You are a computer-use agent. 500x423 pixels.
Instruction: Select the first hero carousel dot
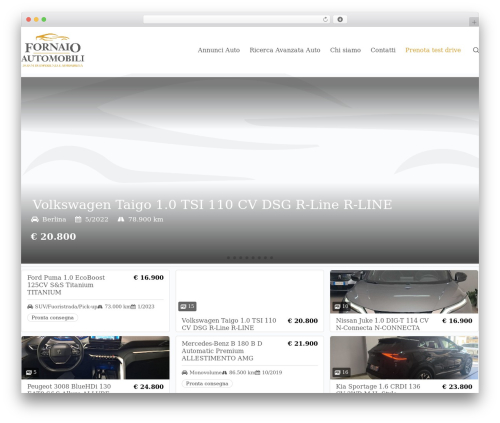228,258
